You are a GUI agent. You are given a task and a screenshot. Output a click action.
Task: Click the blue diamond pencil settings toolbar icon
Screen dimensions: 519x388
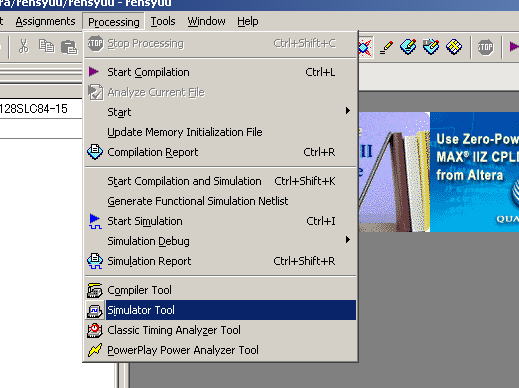[x=408, y=47]
